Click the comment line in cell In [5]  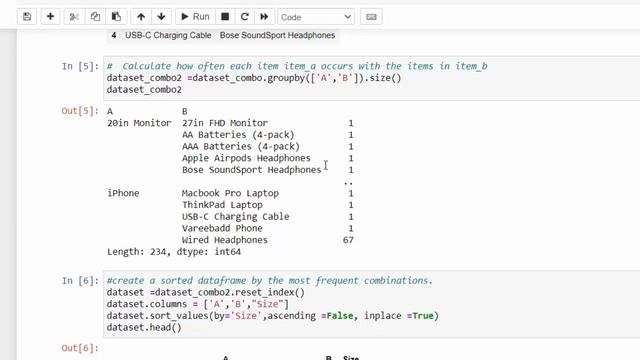(297, 66)
